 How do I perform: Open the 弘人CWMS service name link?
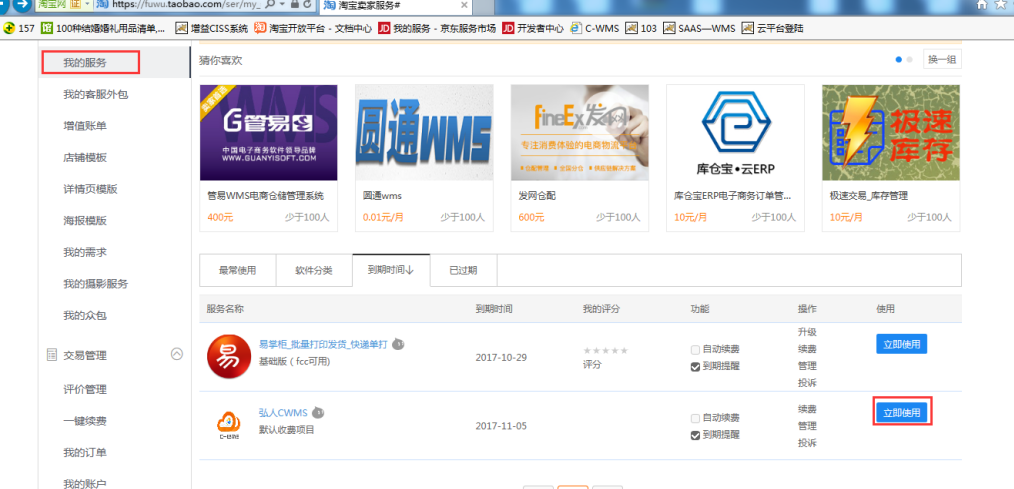pyautogui.click(x=283, y=413)
